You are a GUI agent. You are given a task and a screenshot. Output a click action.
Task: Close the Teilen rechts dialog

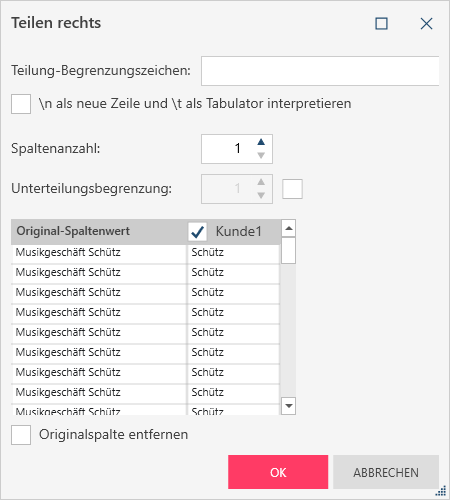(426, 24)
